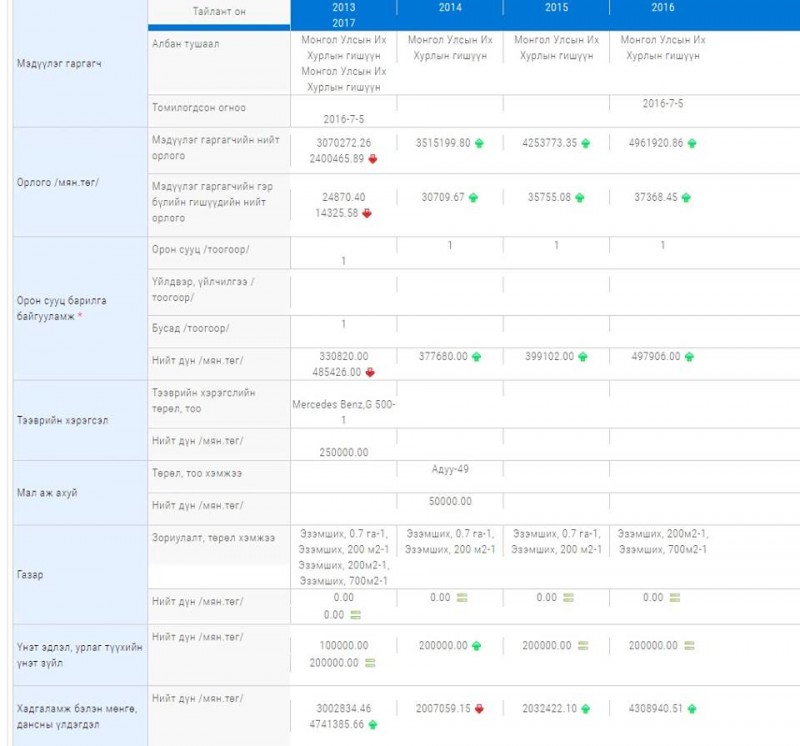The image size is (800, 746).
Task: Click the Мал аж ахуй category cell
Action: [x=80, y=493]
